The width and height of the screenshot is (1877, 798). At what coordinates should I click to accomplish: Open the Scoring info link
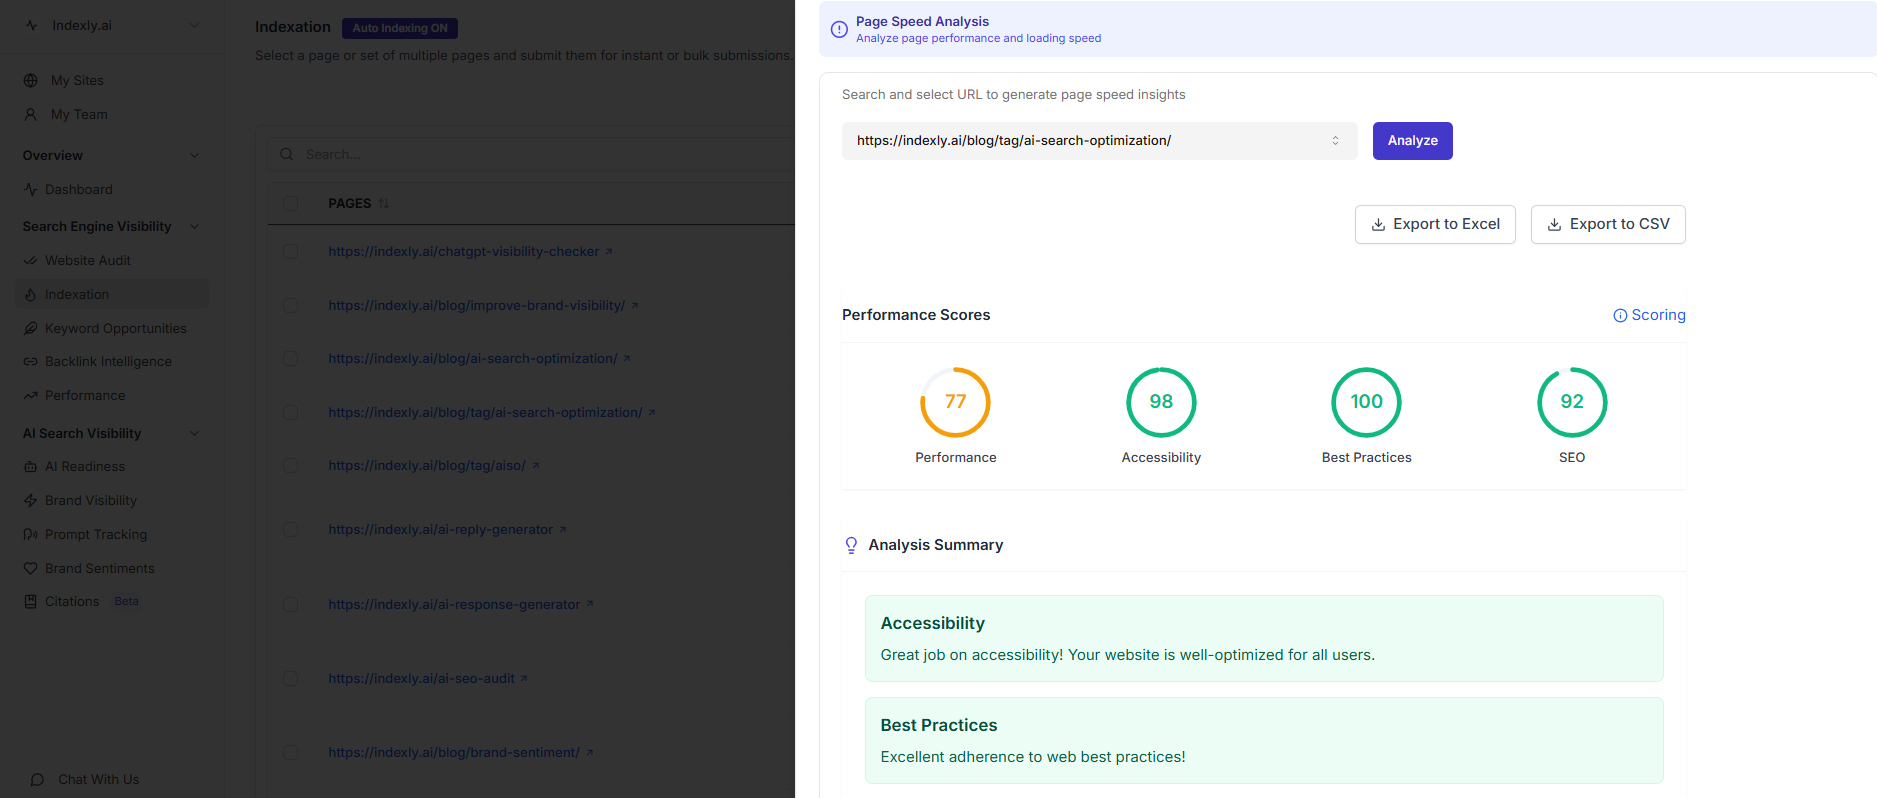coord(1649,315)
